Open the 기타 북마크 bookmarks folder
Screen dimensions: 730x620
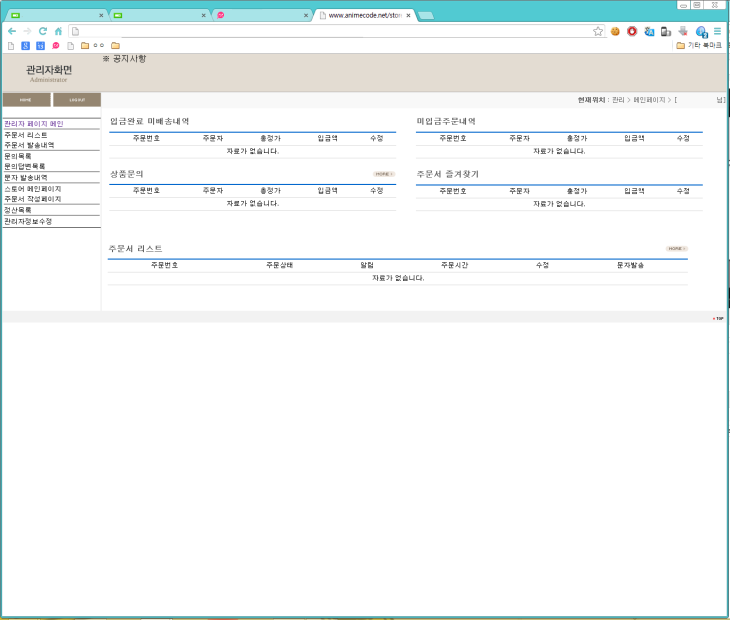click(699, 45)
